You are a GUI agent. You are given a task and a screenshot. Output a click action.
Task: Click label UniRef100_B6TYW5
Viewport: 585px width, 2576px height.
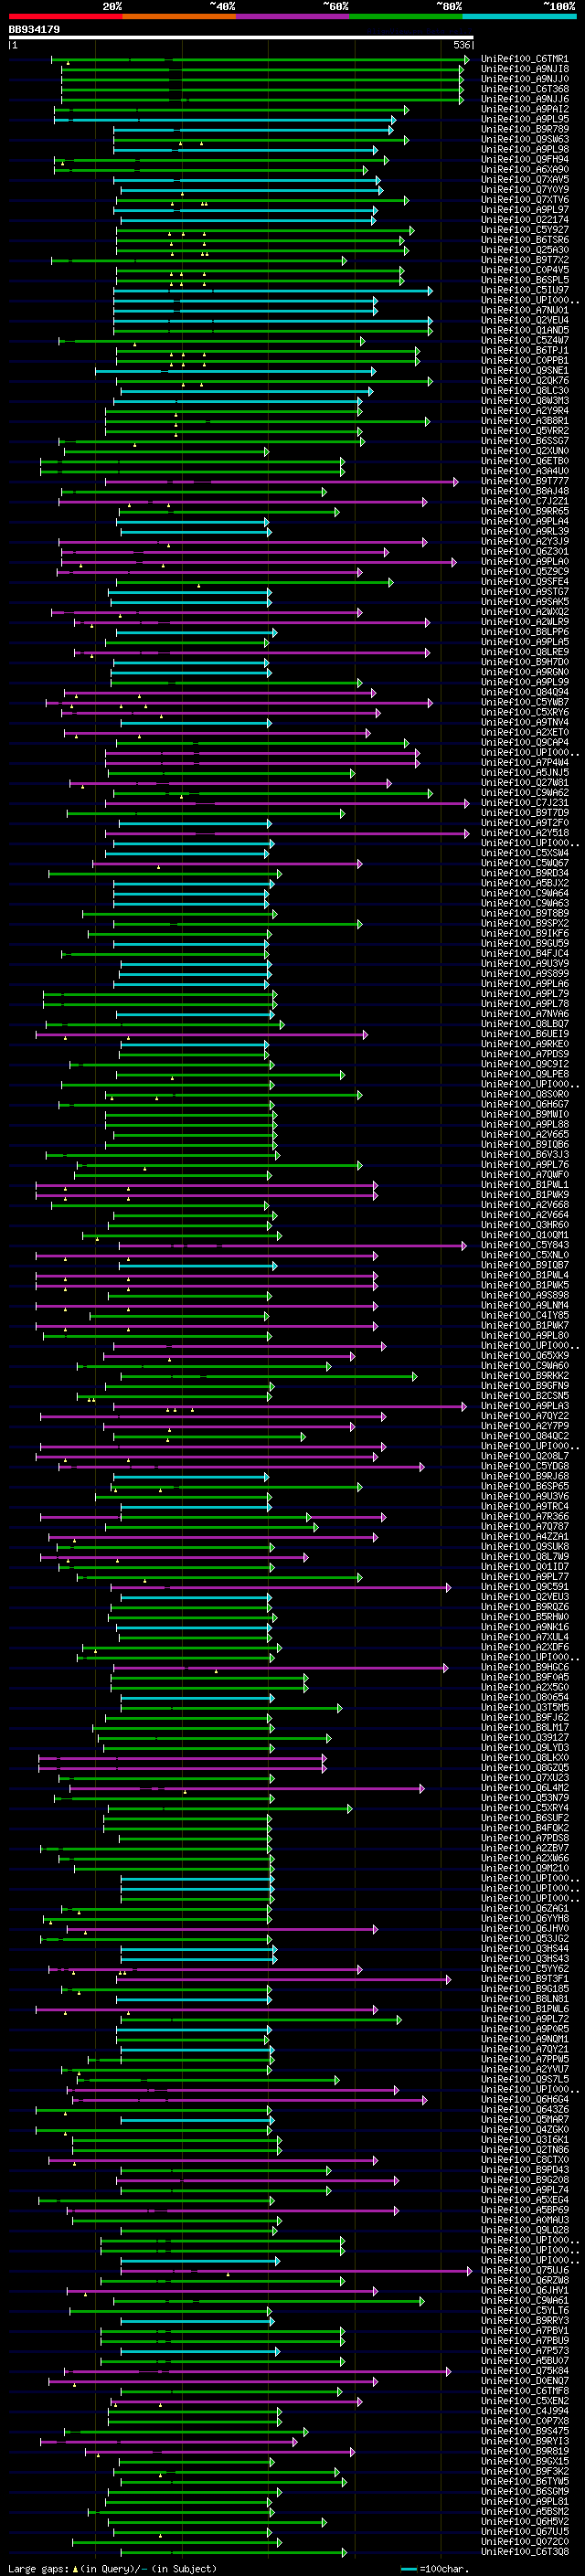coord(525,2481)
